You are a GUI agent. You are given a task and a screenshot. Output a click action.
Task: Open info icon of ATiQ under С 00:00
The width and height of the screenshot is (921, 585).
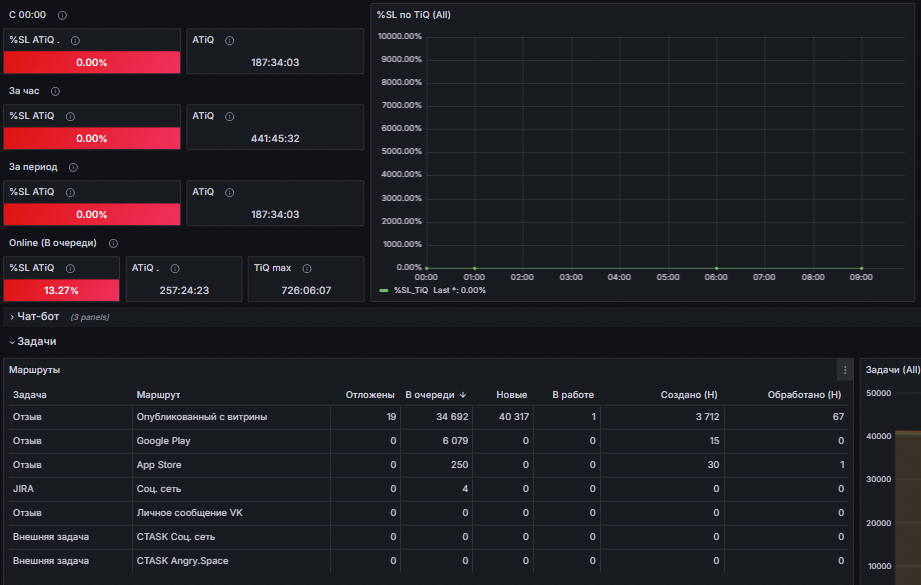(230, 41)
